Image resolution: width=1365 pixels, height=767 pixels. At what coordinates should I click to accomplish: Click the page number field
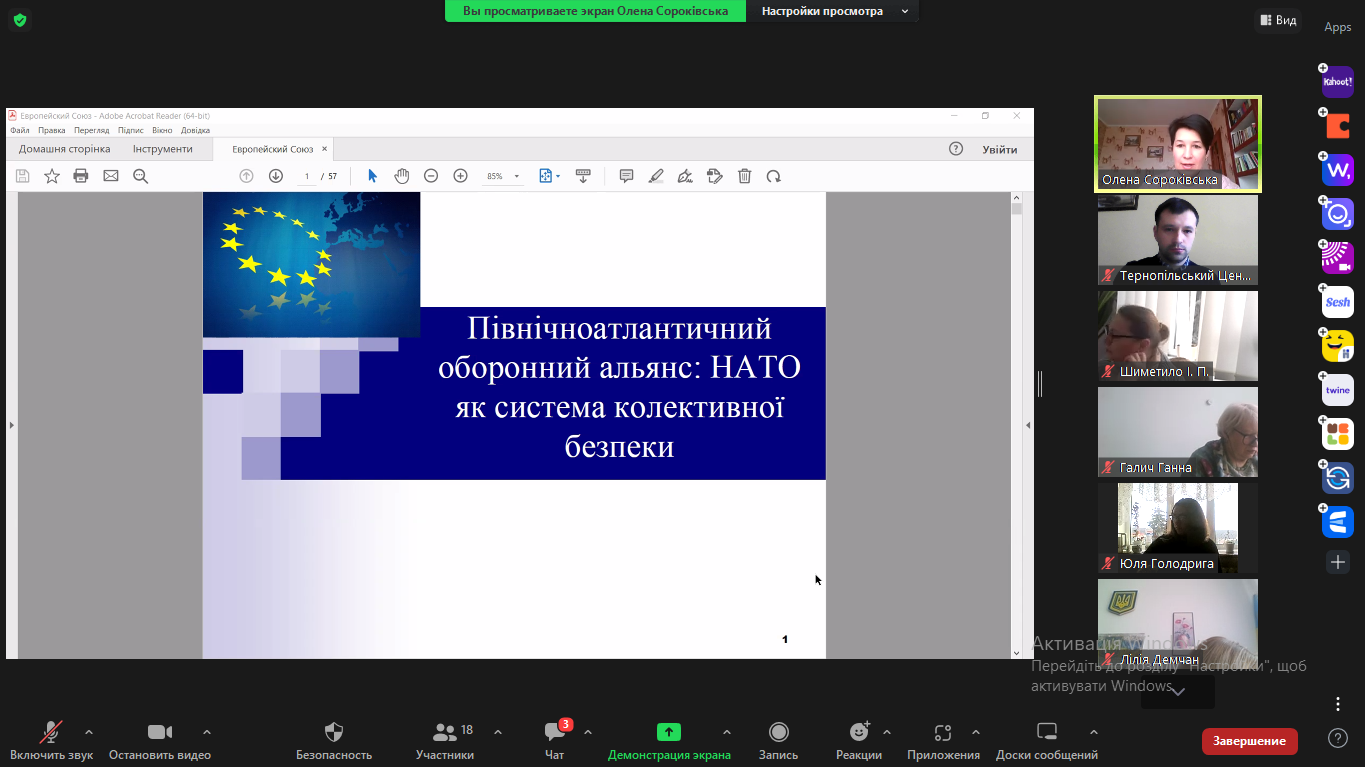tap(308, 176)
